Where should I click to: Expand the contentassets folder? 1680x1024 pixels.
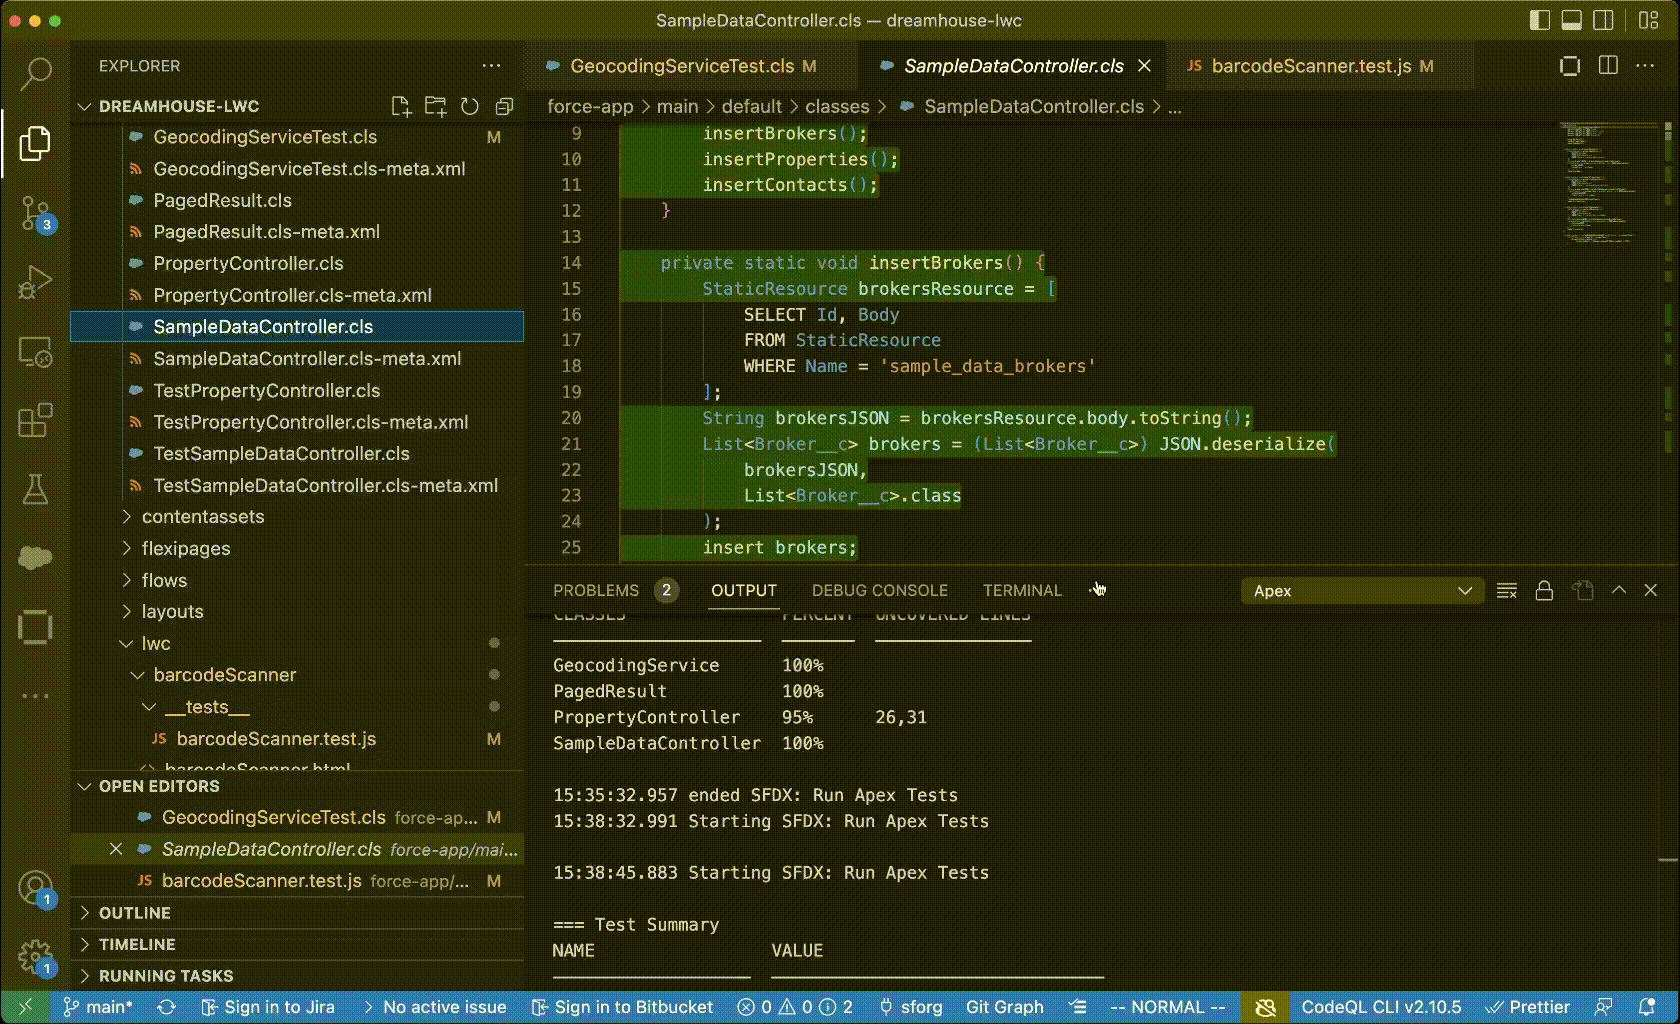pyautogui.click(x=203, y=517)
